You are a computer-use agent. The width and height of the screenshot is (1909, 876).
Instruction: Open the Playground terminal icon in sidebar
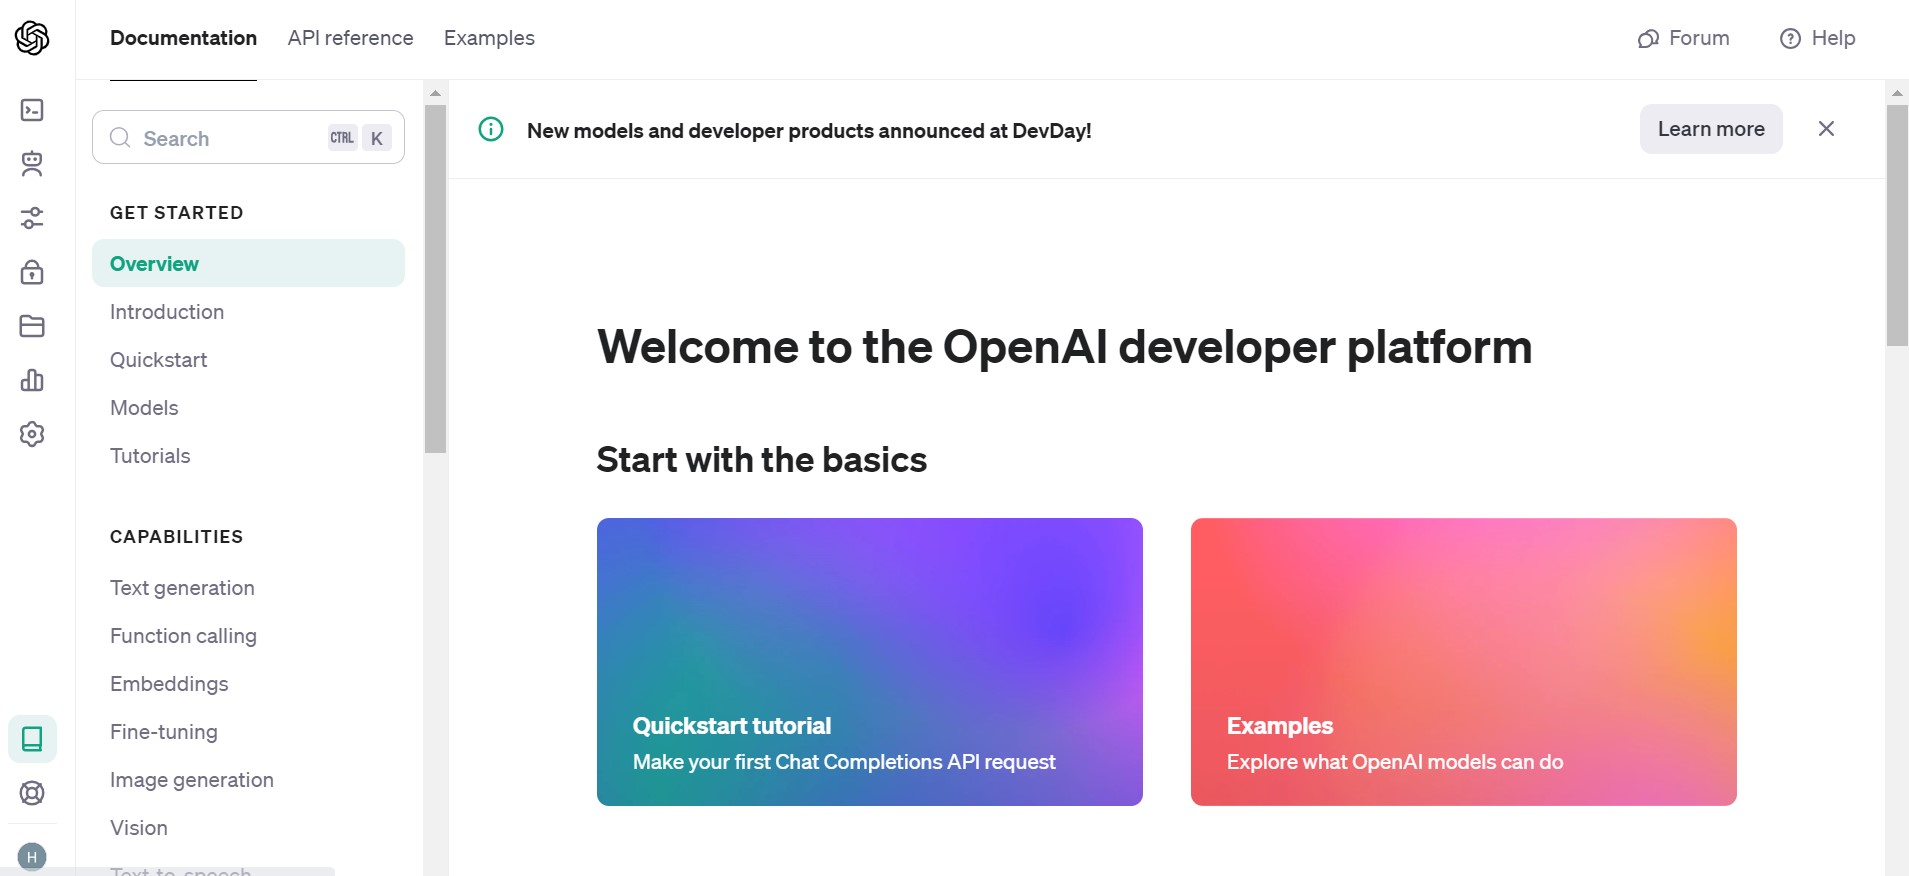click(32, 110)
